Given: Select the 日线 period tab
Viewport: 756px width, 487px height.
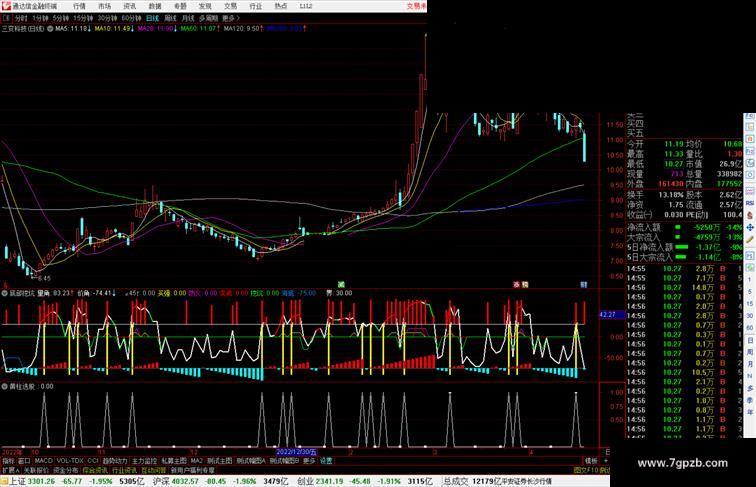Looking at the screenshot, I should pyautogui.click(x=152, y=18).
